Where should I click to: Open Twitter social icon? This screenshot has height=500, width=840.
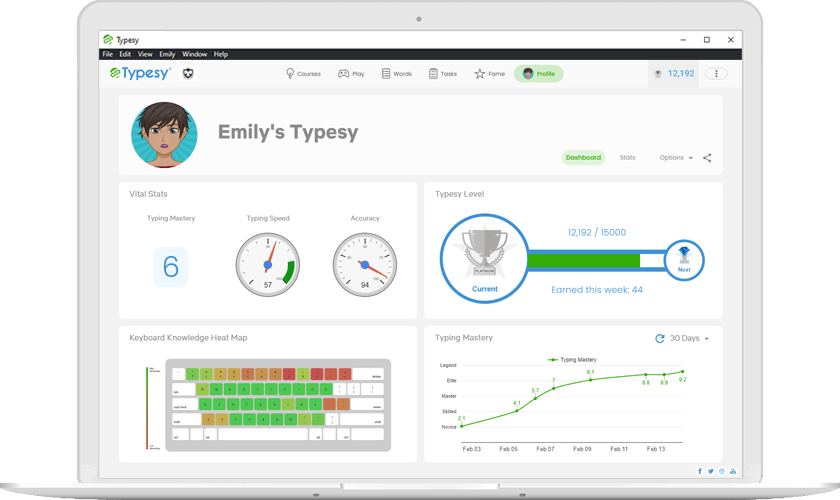(711, 471)
